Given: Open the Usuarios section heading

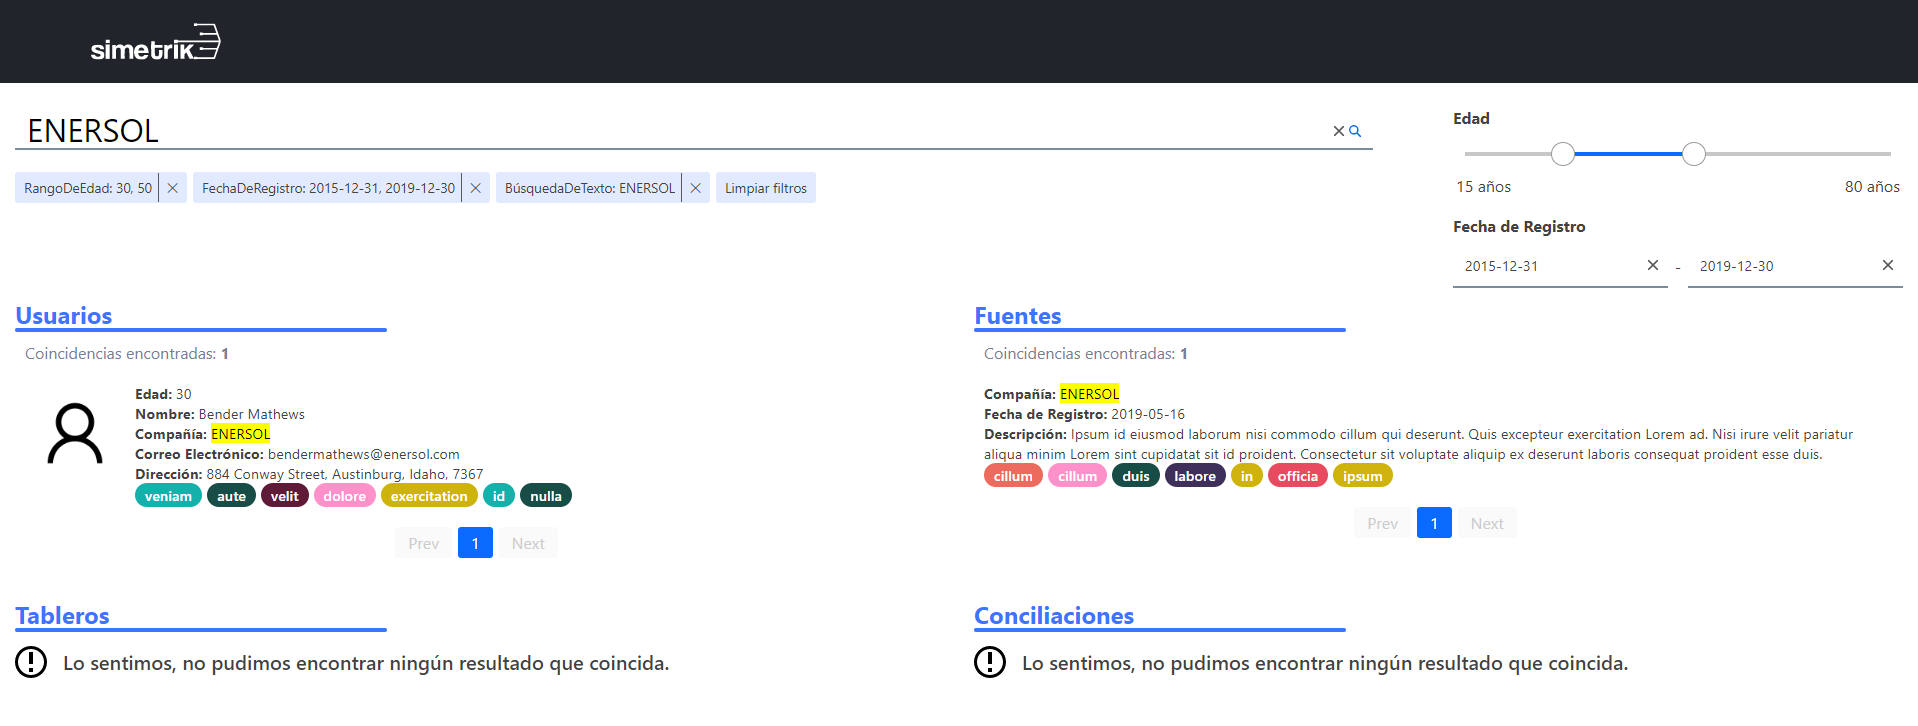Looking at the screenshot, I should point(64,316).
